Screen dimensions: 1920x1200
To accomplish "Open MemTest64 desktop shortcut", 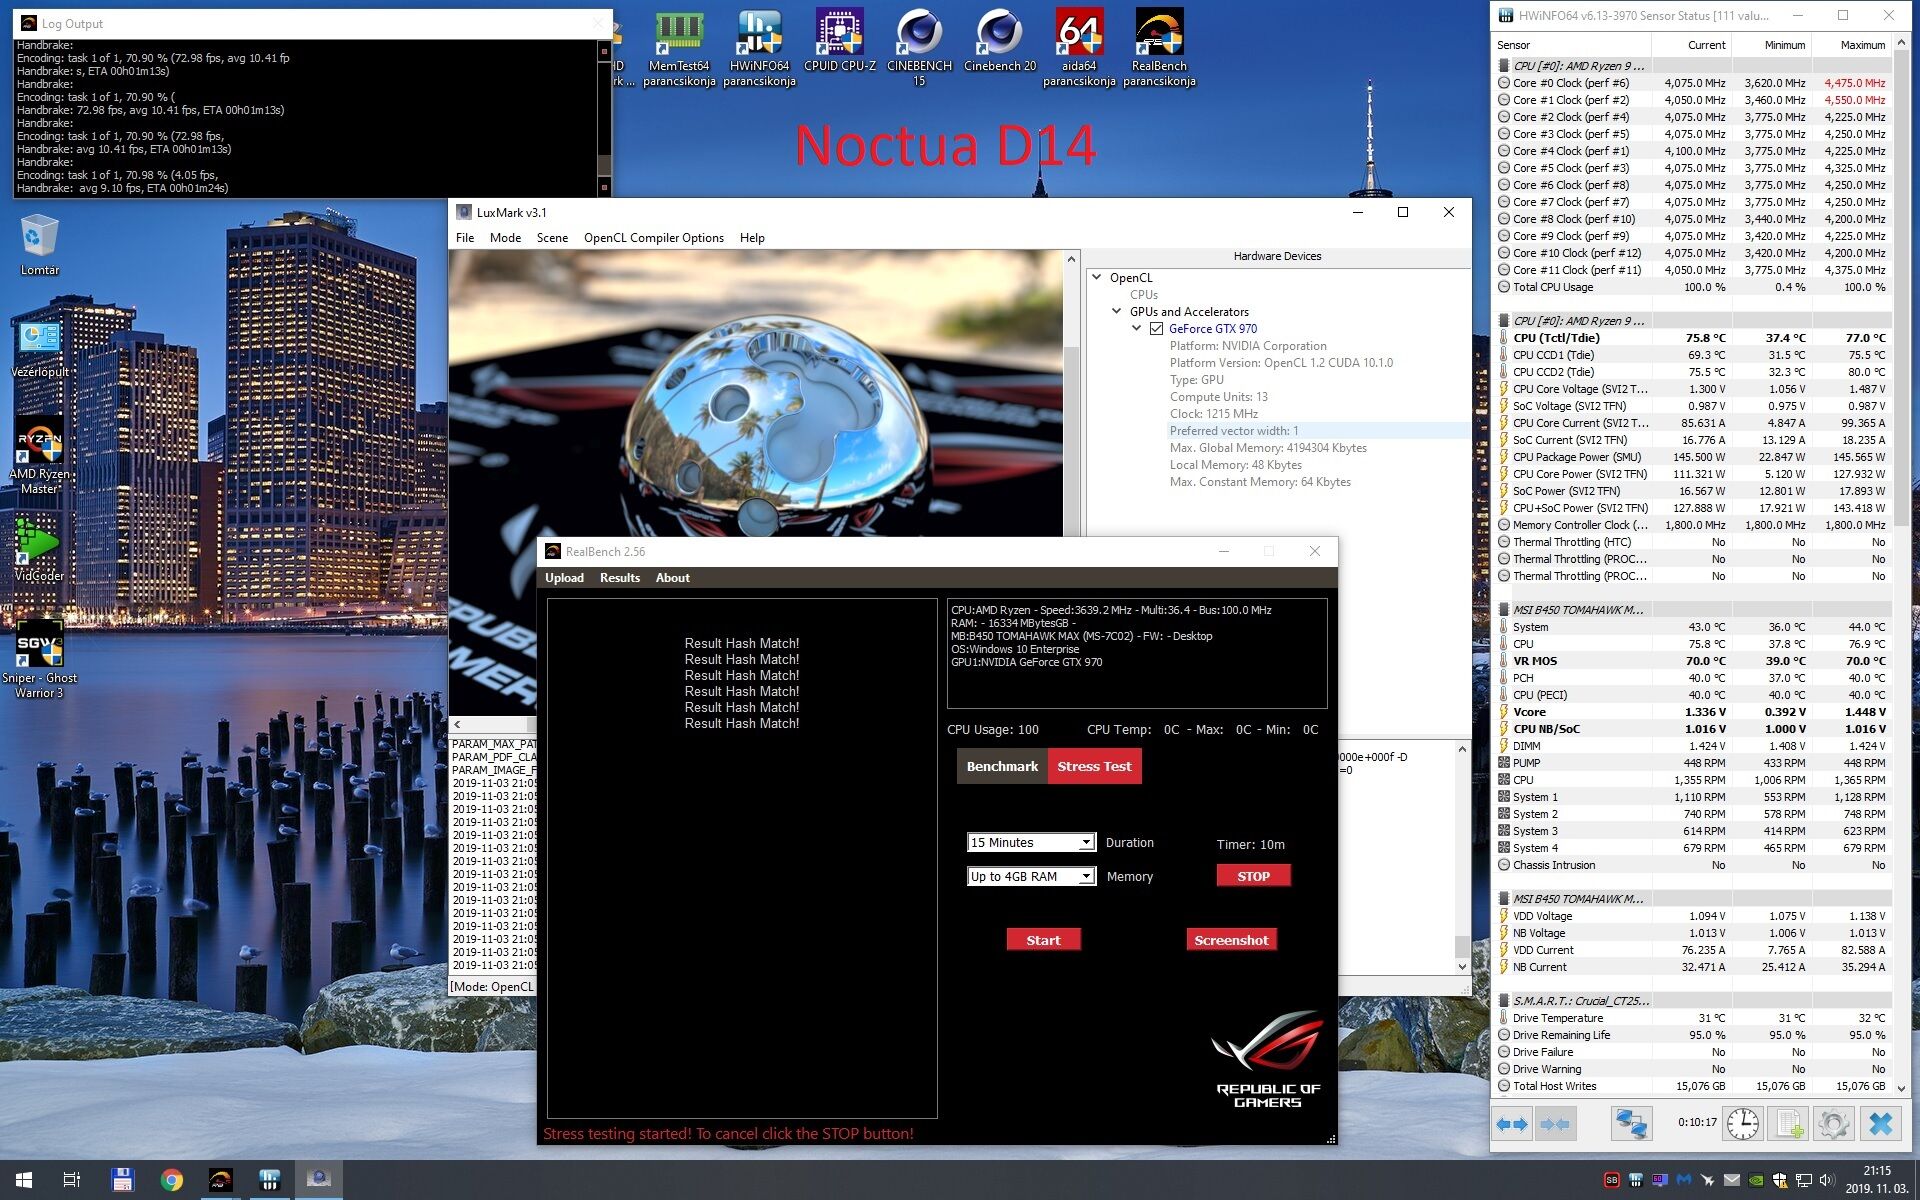I will click(679, 49).
